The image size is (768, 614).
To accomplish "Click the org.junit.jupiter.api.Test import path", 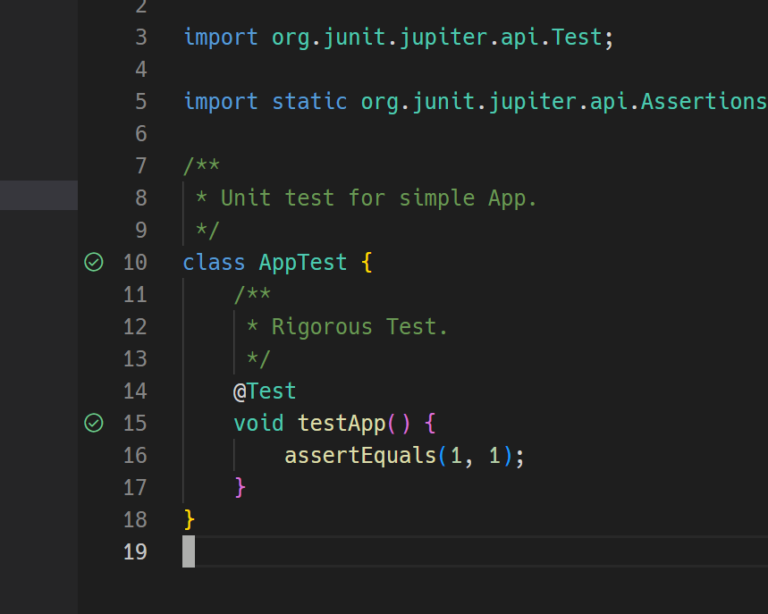I will tap(437, 37).
